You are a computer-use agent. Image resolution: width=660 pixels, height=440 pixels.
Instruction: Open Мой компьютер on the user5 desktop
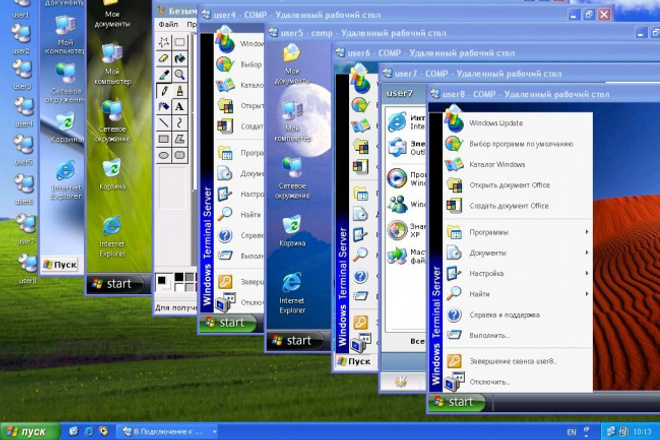click(x=292, y=121)
